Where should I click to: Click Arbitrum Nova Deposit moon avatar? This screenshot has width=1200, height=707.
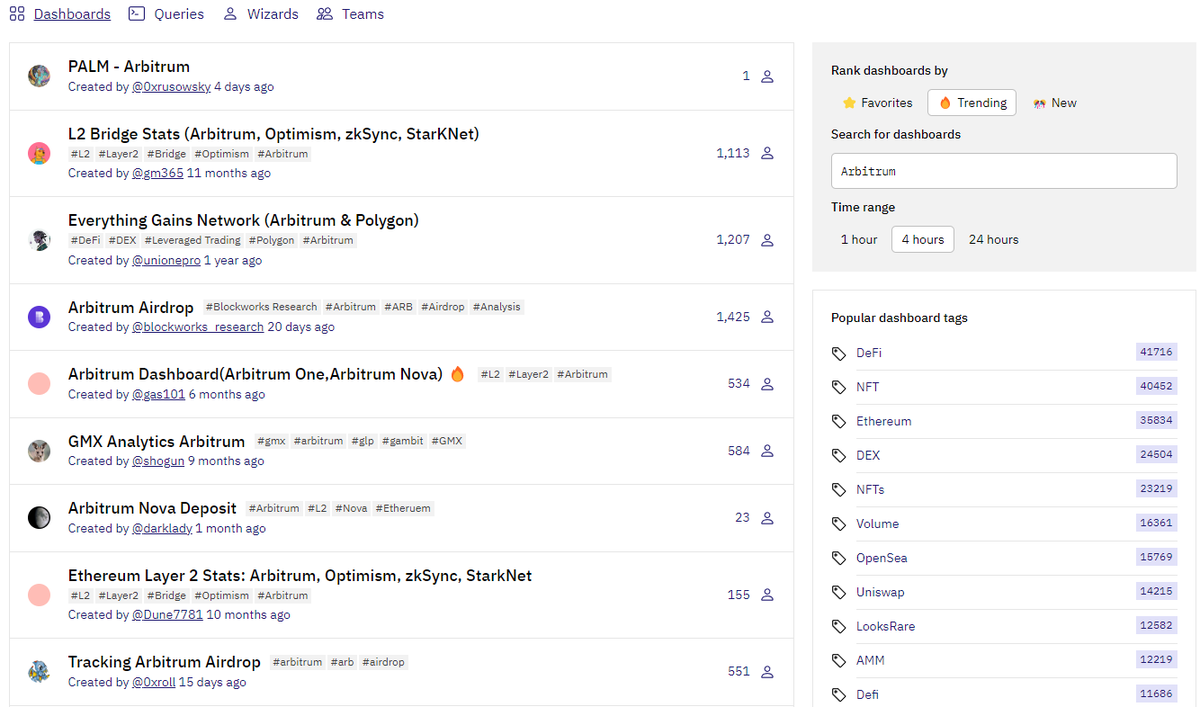(x=39, y=518)
